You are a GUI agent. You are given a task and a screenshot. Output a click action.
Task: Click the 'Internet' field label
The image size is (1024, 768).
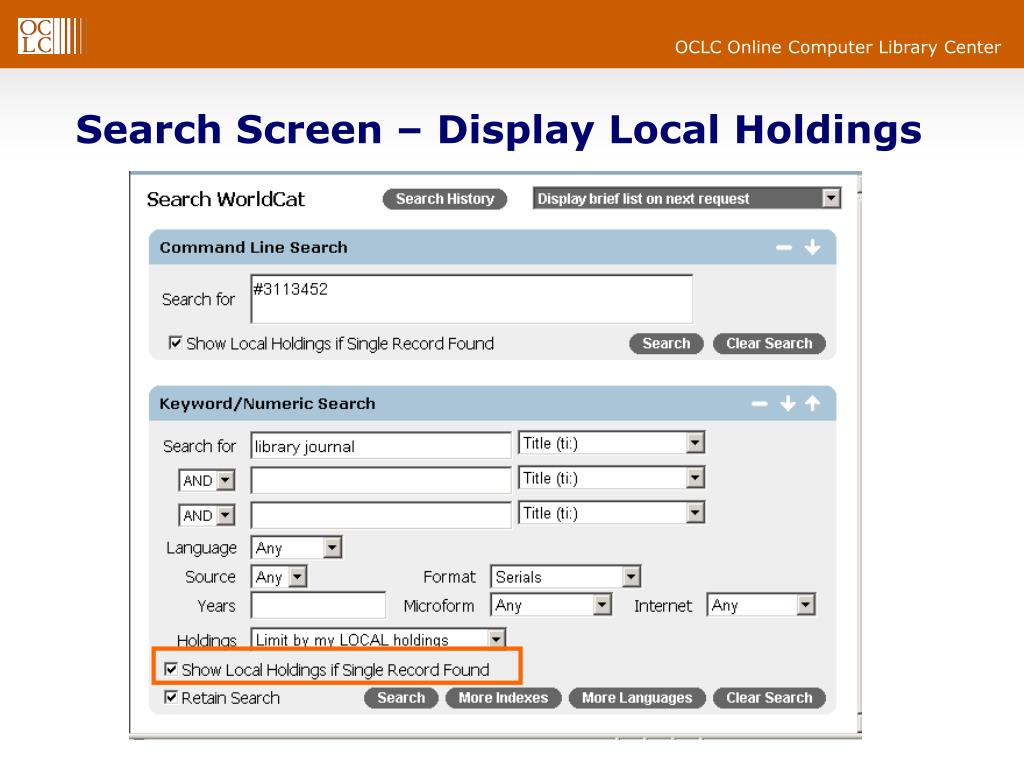(663, 606)
